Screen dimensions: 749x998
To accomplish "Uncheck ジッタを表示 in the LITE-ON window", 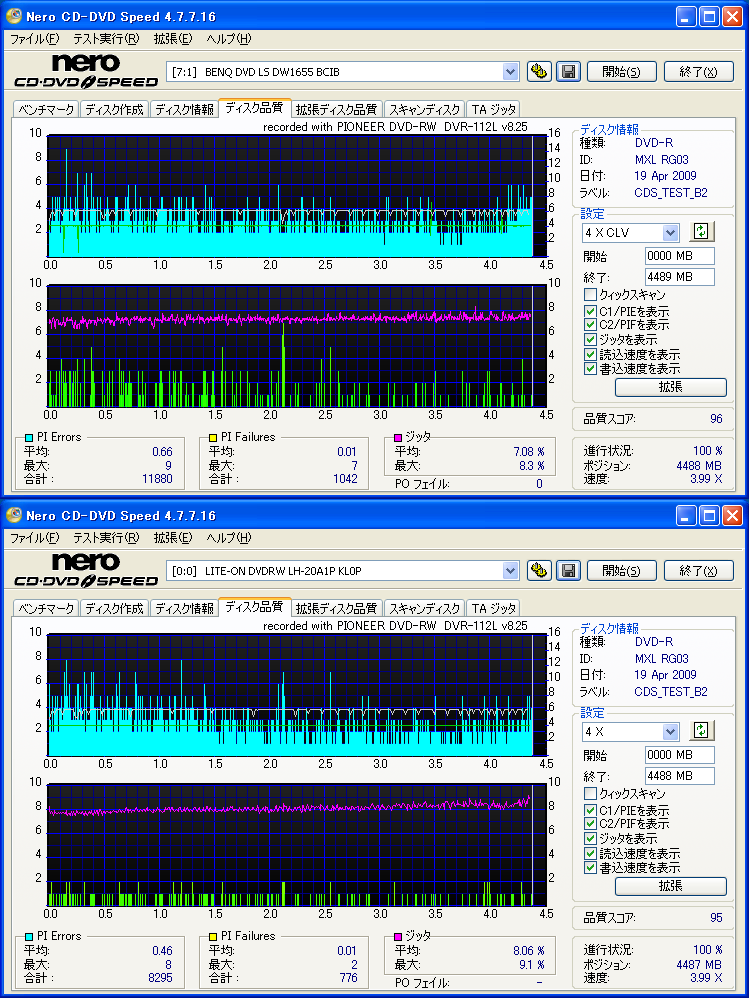I will [590, 839].
